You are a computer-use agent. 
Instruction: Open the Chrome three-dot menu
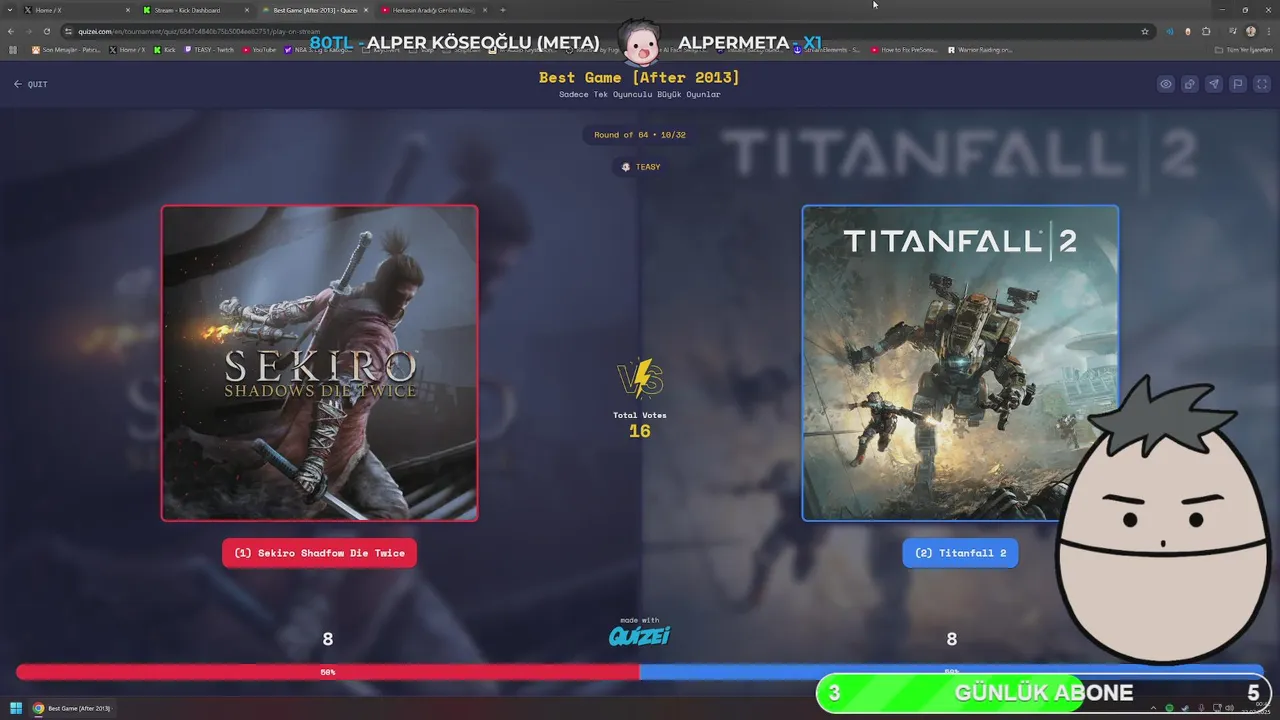tap(1268, 31)
